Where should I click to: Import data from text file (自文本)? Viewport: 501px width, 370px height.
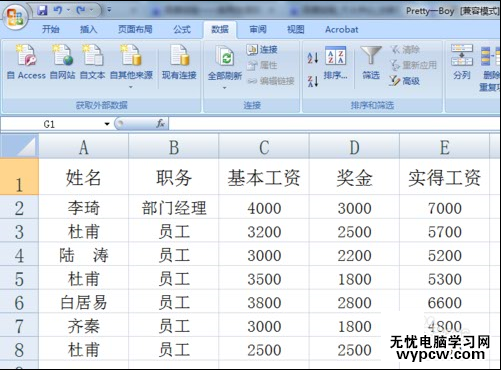pyautogui.click(x=92, y=62)
